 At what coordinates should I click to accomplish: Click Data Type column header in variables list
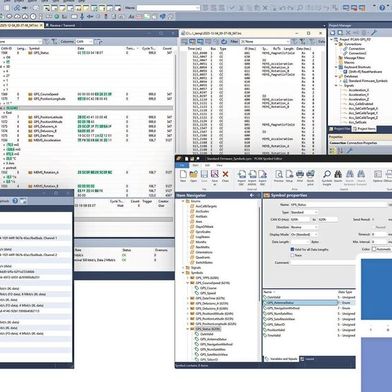point(345,292)
